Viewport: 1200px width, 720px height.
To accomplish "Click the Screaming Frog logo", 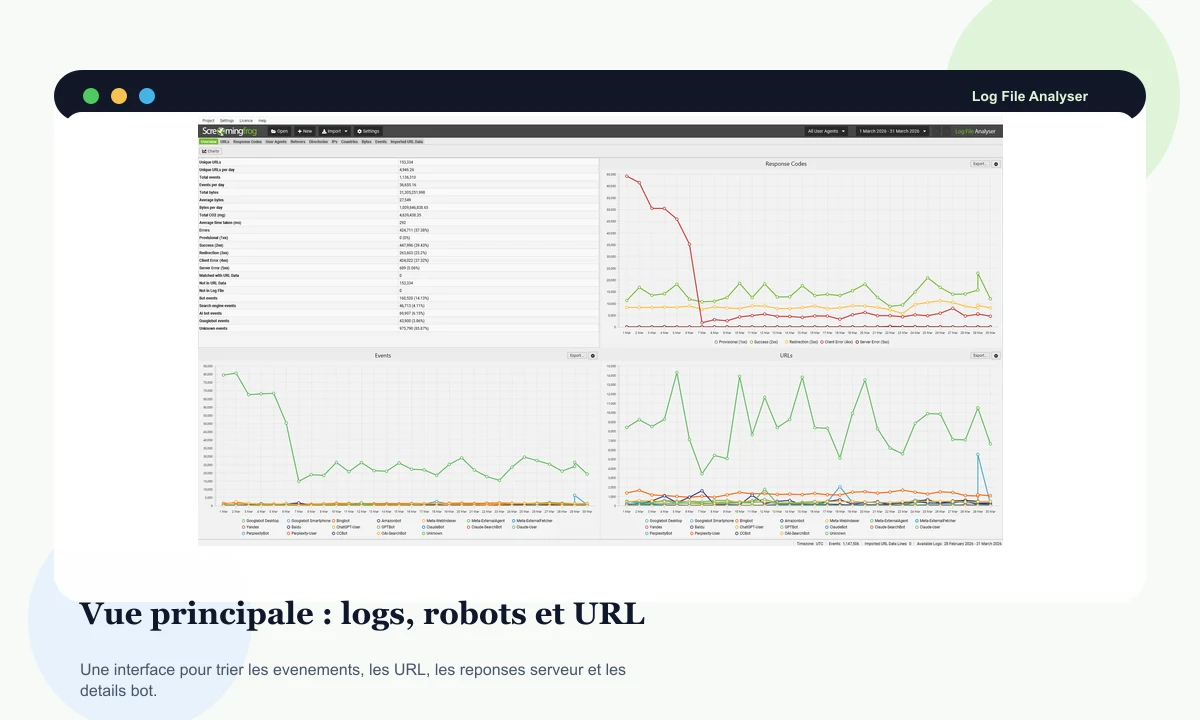I will (230, 131).
